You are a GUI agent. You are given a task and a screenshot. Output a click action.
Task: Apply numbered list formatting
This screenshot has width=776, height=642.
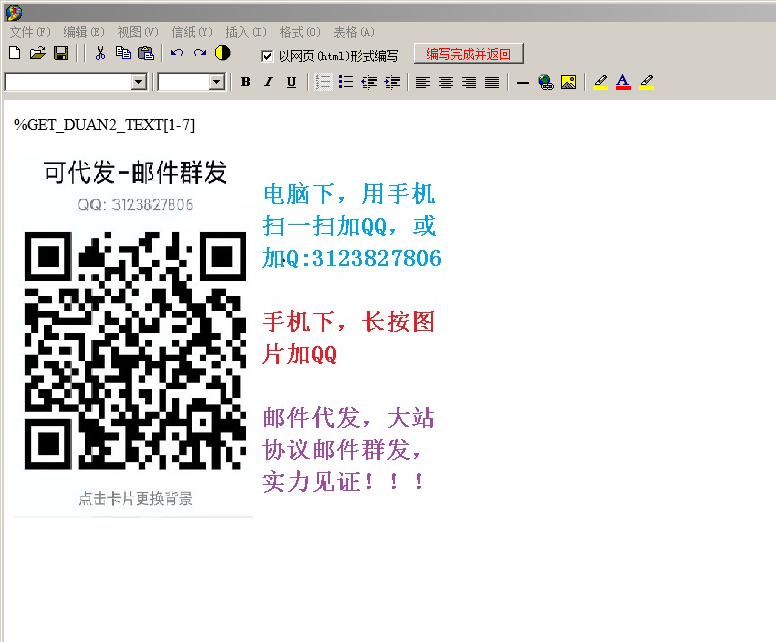323,82
